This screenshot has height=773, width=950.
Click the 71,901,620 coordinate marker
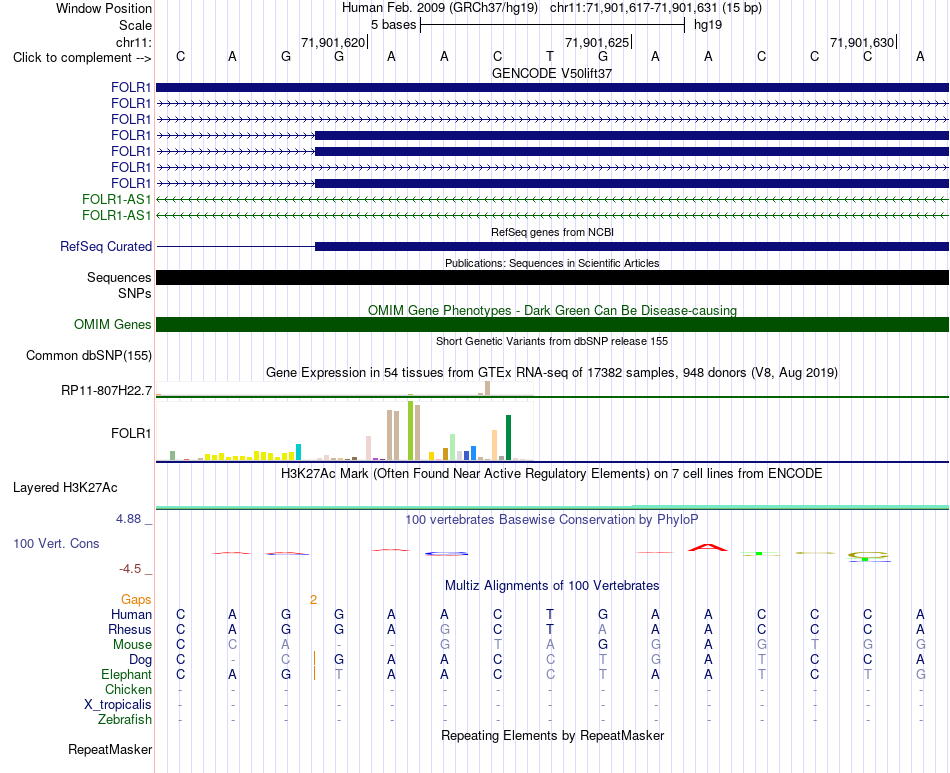pyautogui.click(x=333, y=42)
